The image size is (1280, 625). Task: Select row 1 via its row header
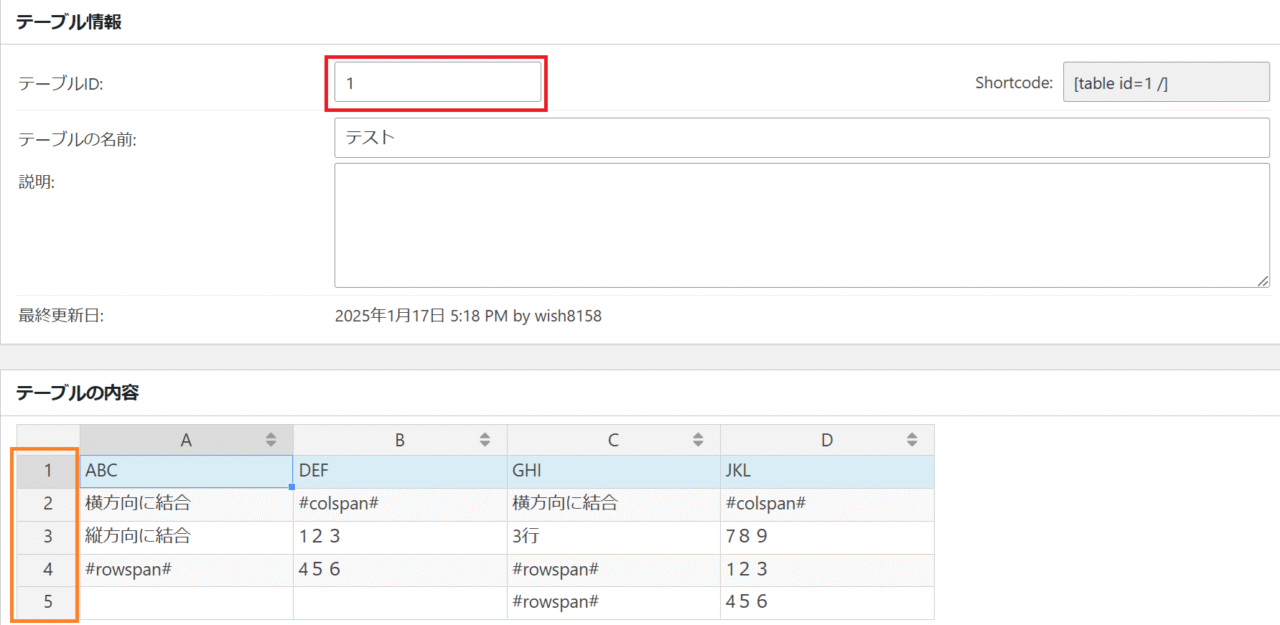tap(48, 471)
